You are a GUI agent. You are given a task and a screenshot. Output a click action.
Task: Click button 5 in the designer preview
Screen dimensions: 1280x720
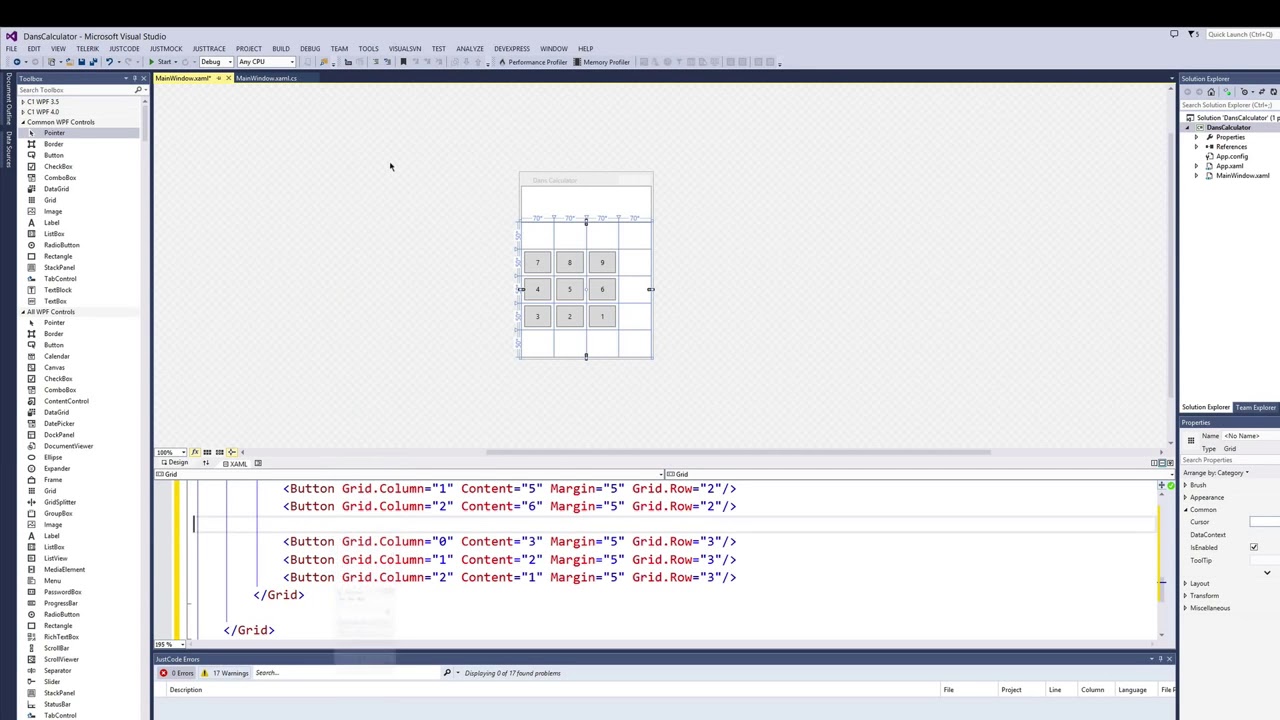[570, 290]
